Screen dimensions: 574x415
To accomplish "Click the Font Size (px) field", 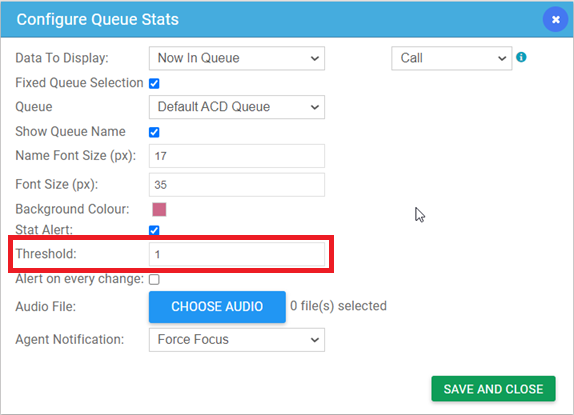I will click(x=237, y=185).
